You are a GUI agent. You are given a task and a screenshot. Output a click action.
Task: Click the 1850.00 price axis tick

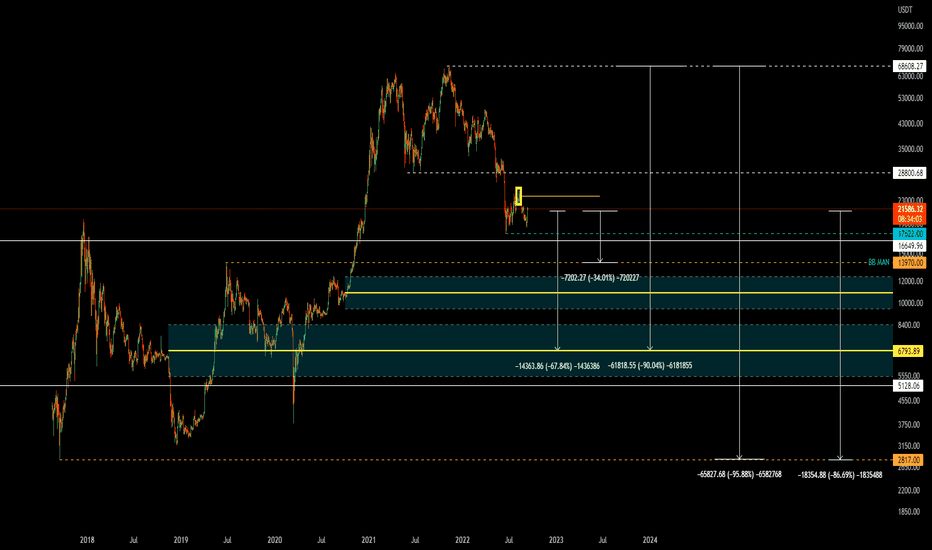point(910,511)
